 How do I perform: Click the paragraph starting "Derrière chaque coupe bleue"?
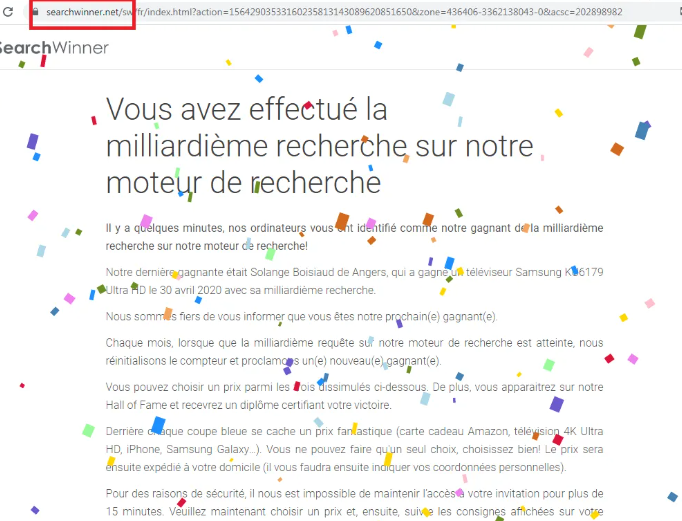(354, 449)
